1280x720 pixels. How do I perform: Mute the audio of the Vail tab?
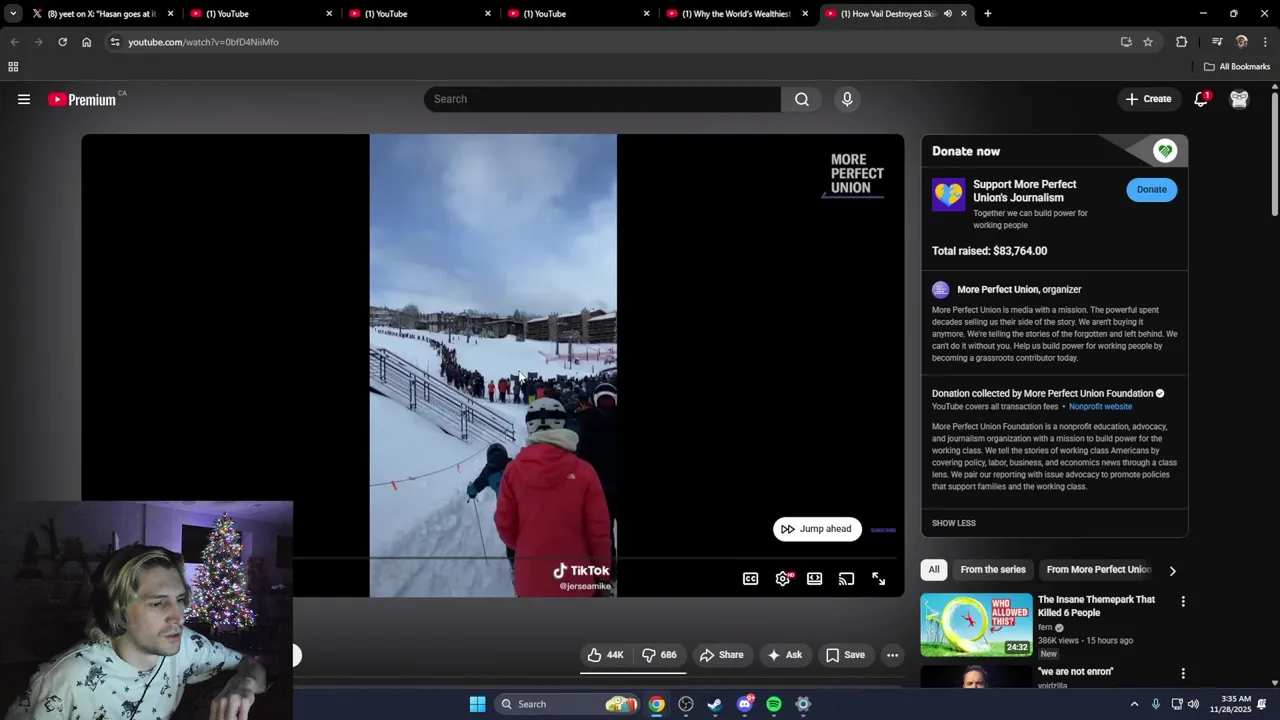pos(947,14)
